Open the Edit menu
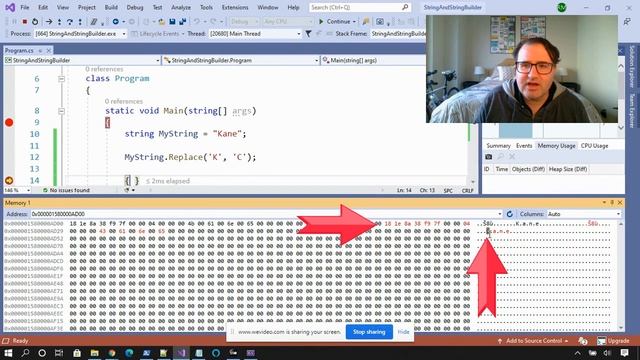The image size is (640, 360). tap(43, 7)
